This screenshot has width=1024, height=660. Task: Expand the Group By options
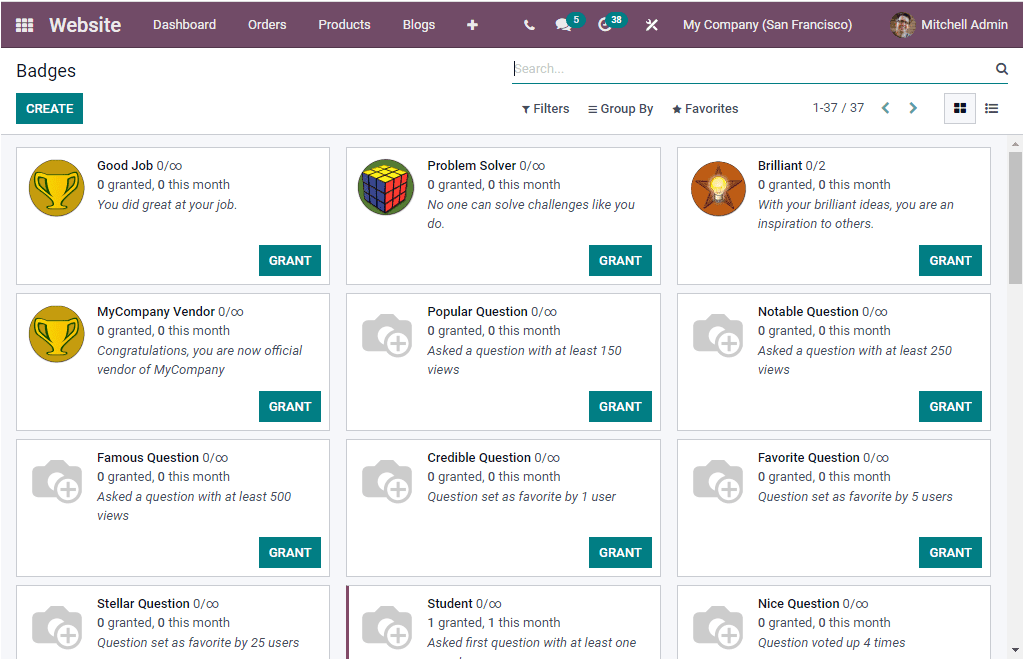[x=620, y=108]
